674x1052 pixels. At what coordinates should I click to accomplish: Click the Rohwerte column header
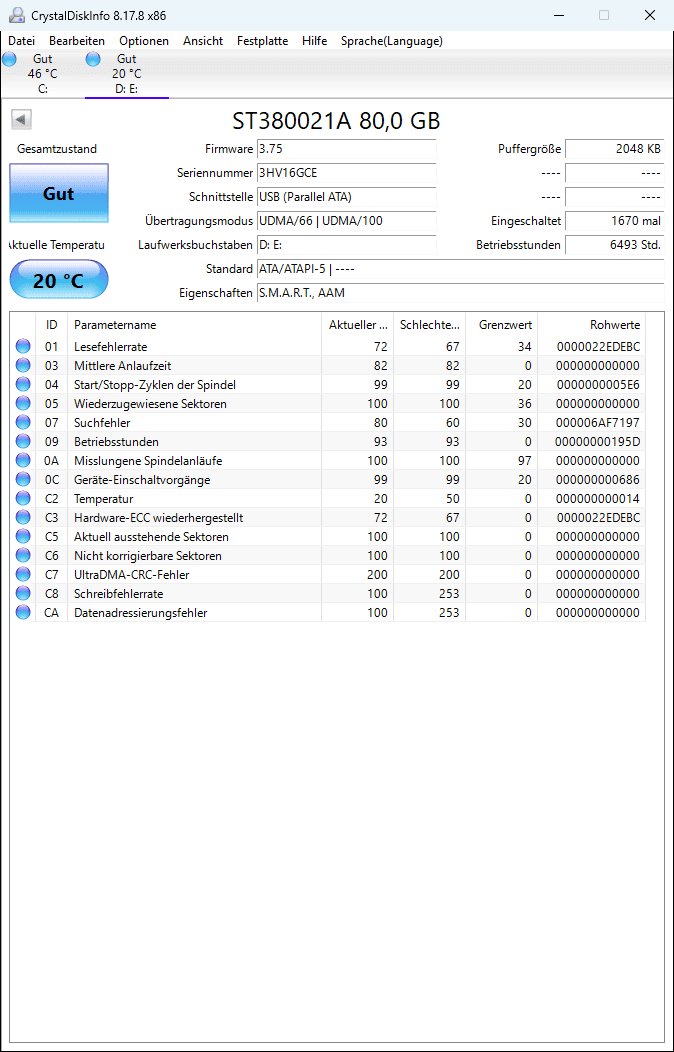click(592, 325)
